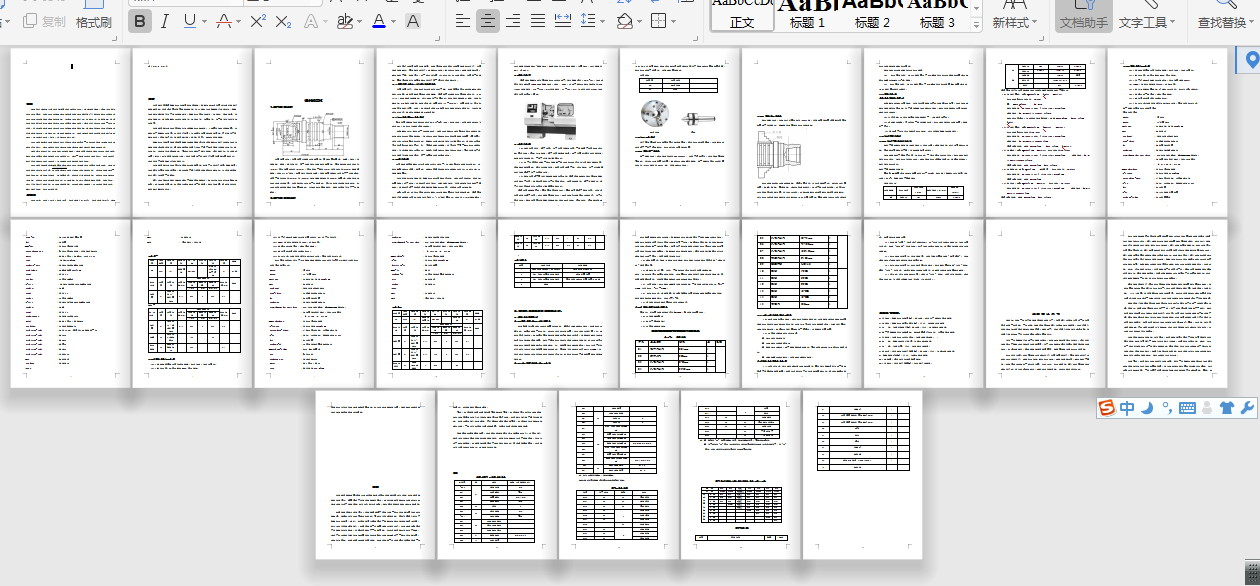The image size is (1260, 586).
Task: Select 正文 body style
Action: coord(742,14)
